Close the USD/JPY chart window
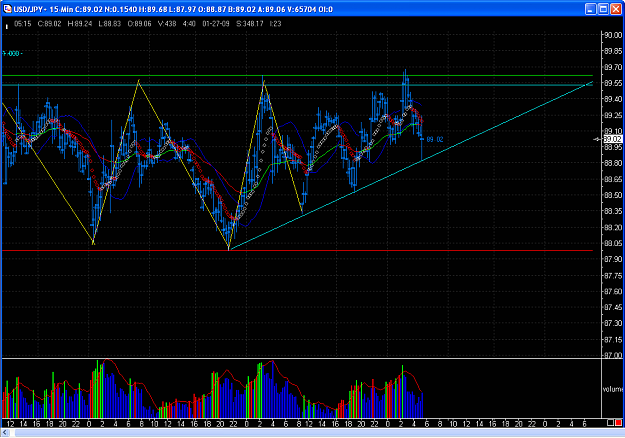Image resolution: width=625 pixels, height=438 pixels. [x=616, y=9]
